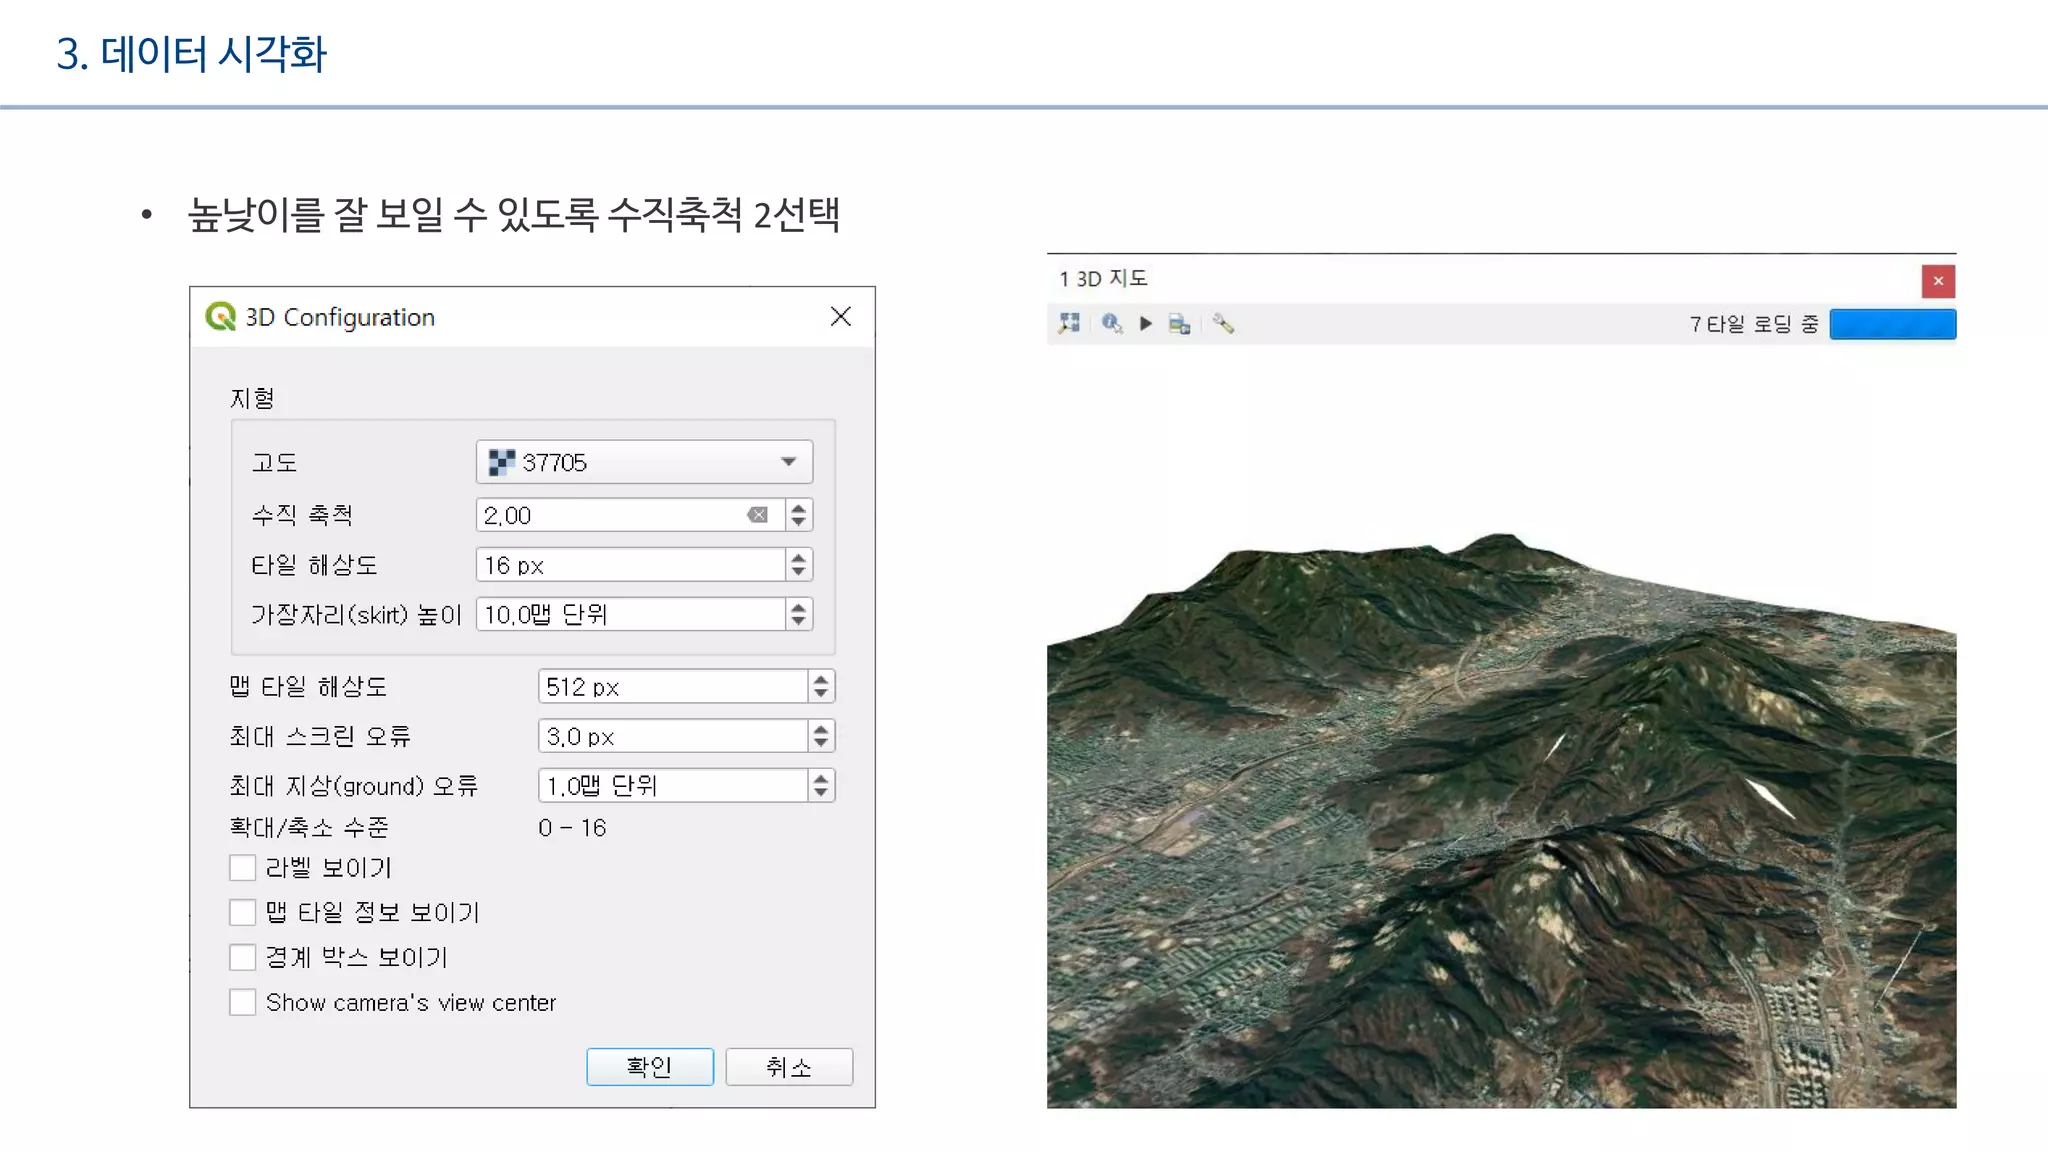Click Save as Image icon in 3D map toolbar
This screenshot has height=1152, width=2048.
click(1180, 324)
